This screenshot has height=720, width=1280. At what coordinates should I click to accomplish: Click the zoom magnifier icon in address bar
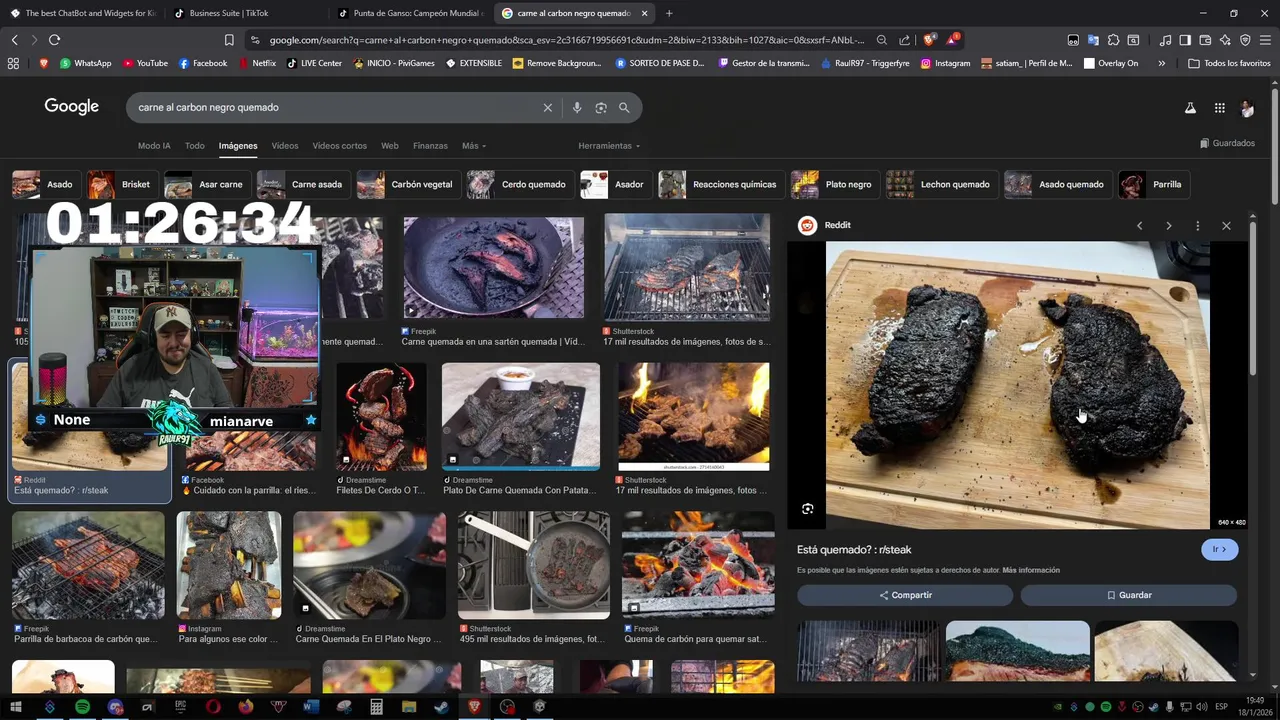881,40
